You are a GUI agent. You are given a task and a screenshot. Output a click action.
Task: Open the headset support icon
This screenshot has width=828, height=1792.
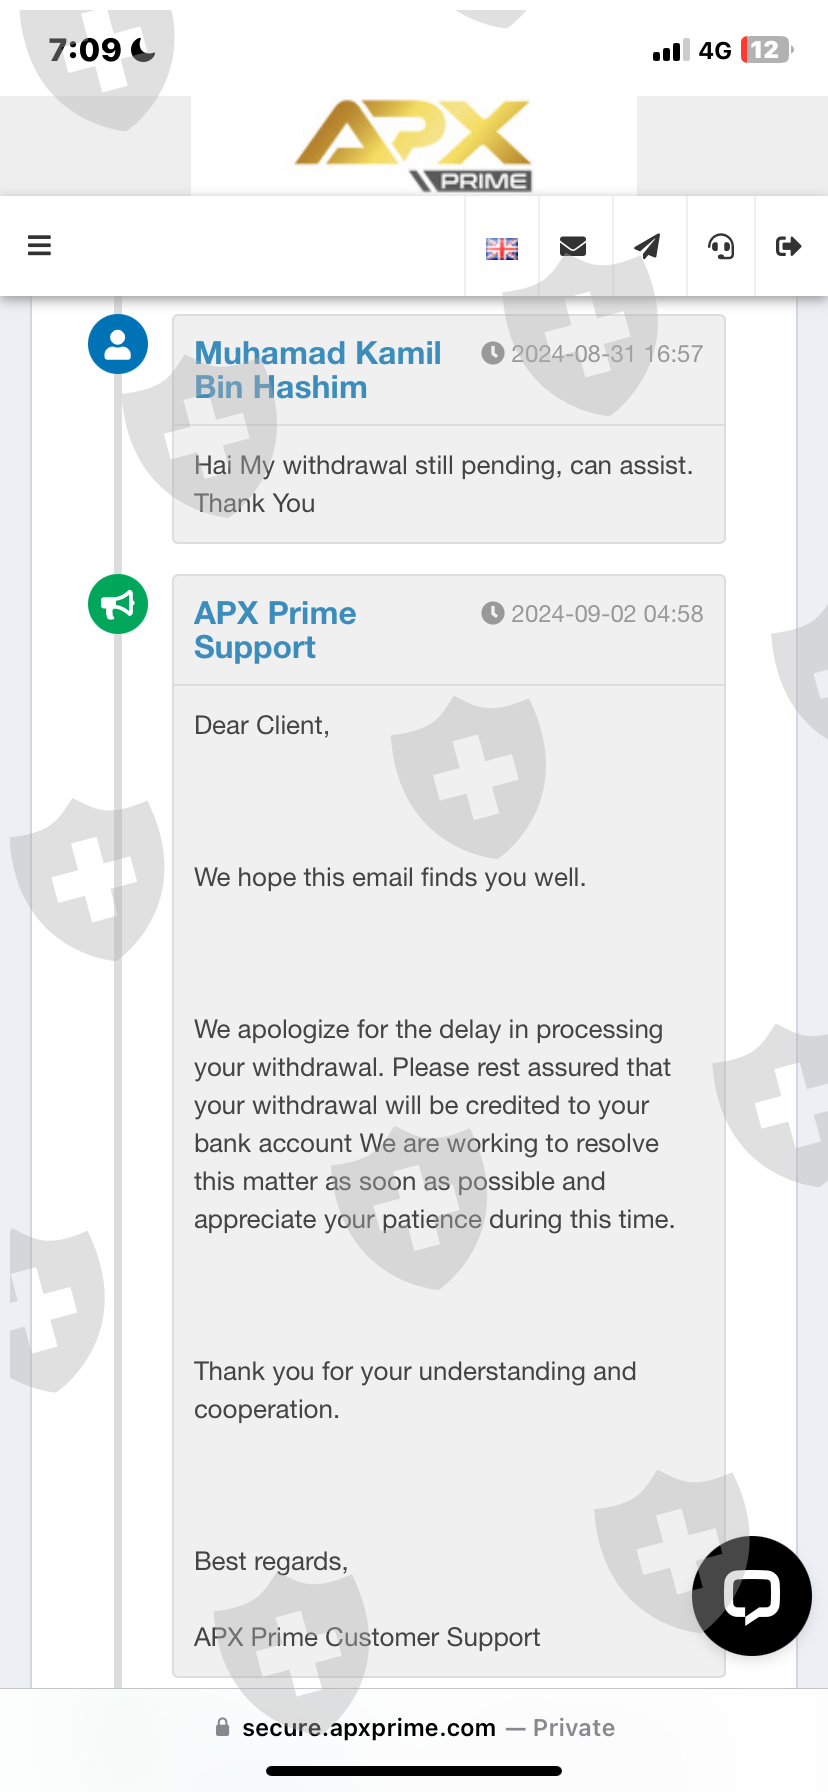(x=721, y=246)
